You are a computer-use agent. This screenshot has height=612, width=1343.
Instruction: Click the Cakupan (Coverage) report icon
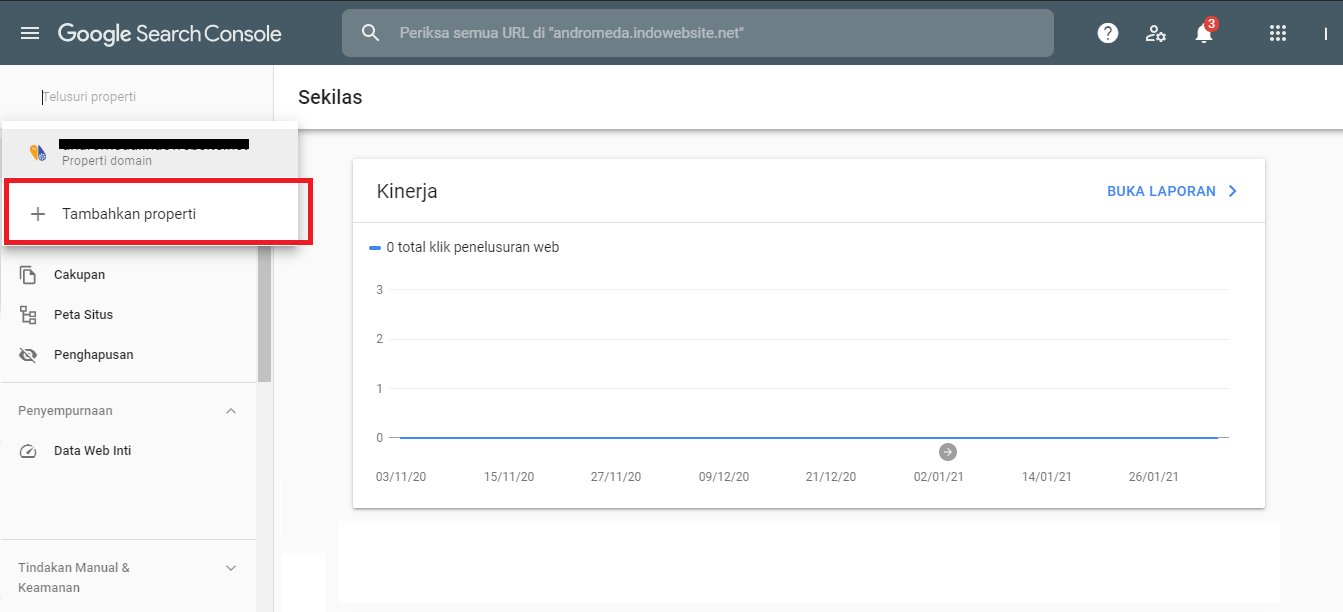click(29, 274)
